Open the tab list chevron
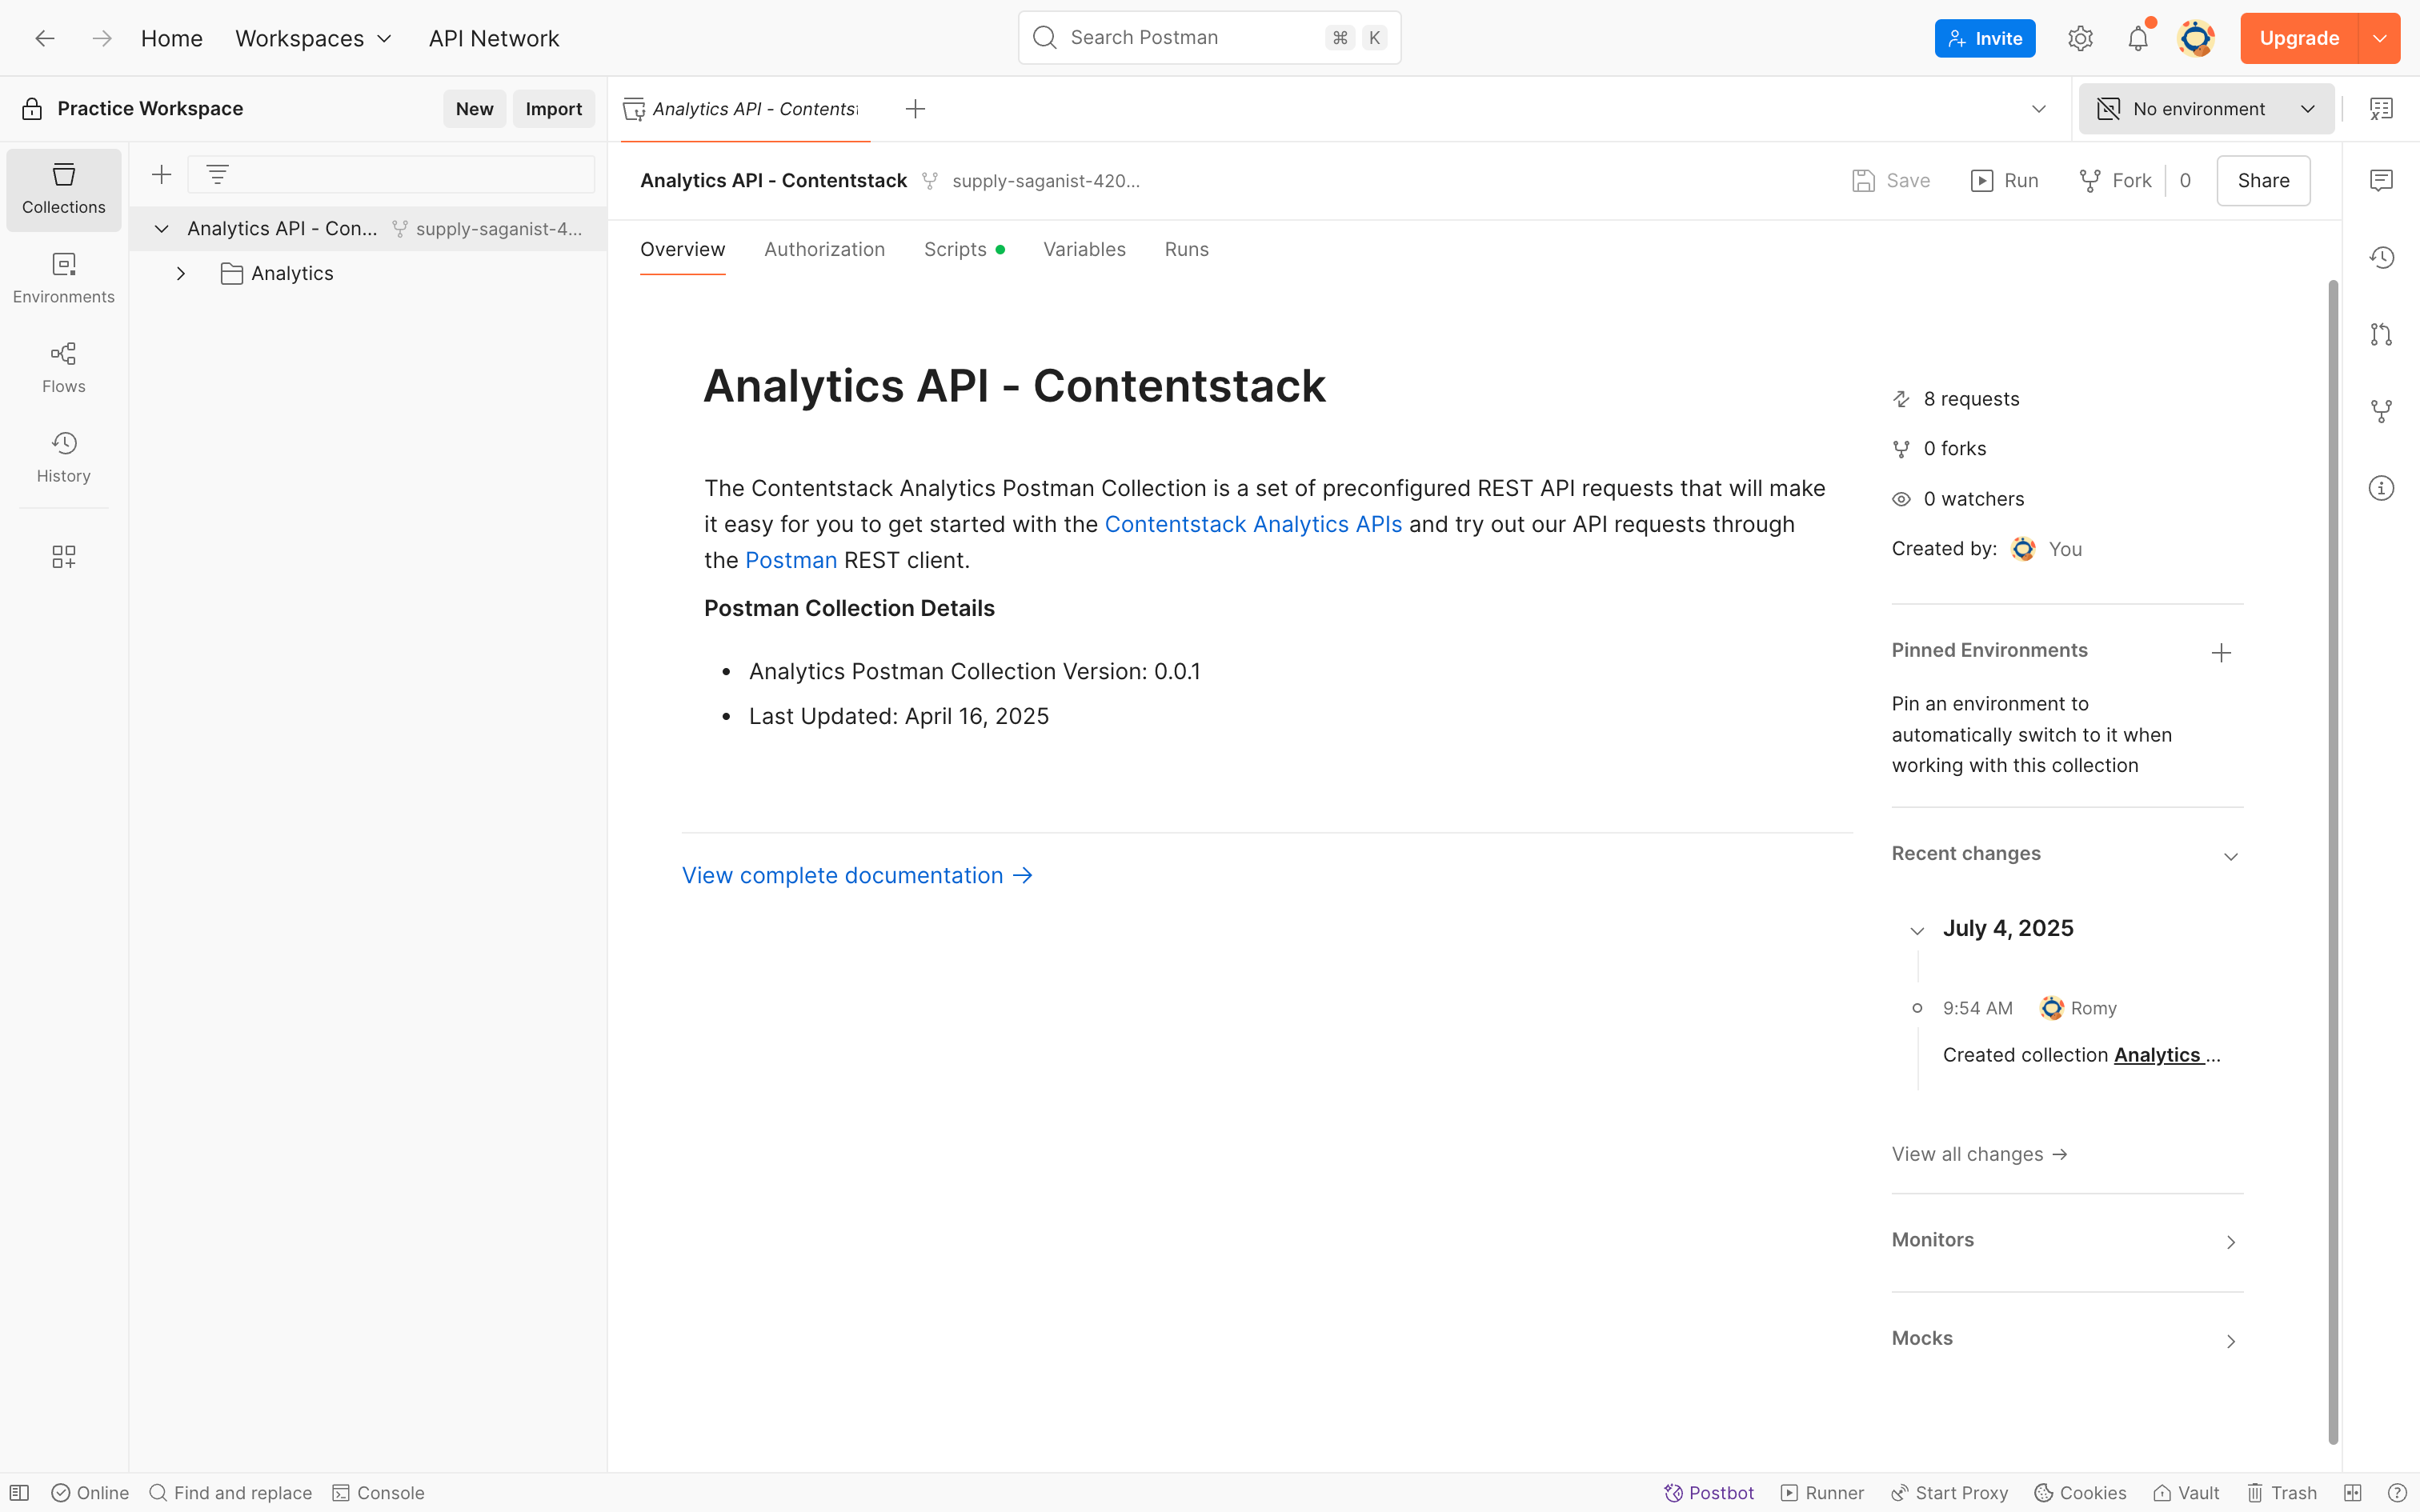 (2039, 109)
